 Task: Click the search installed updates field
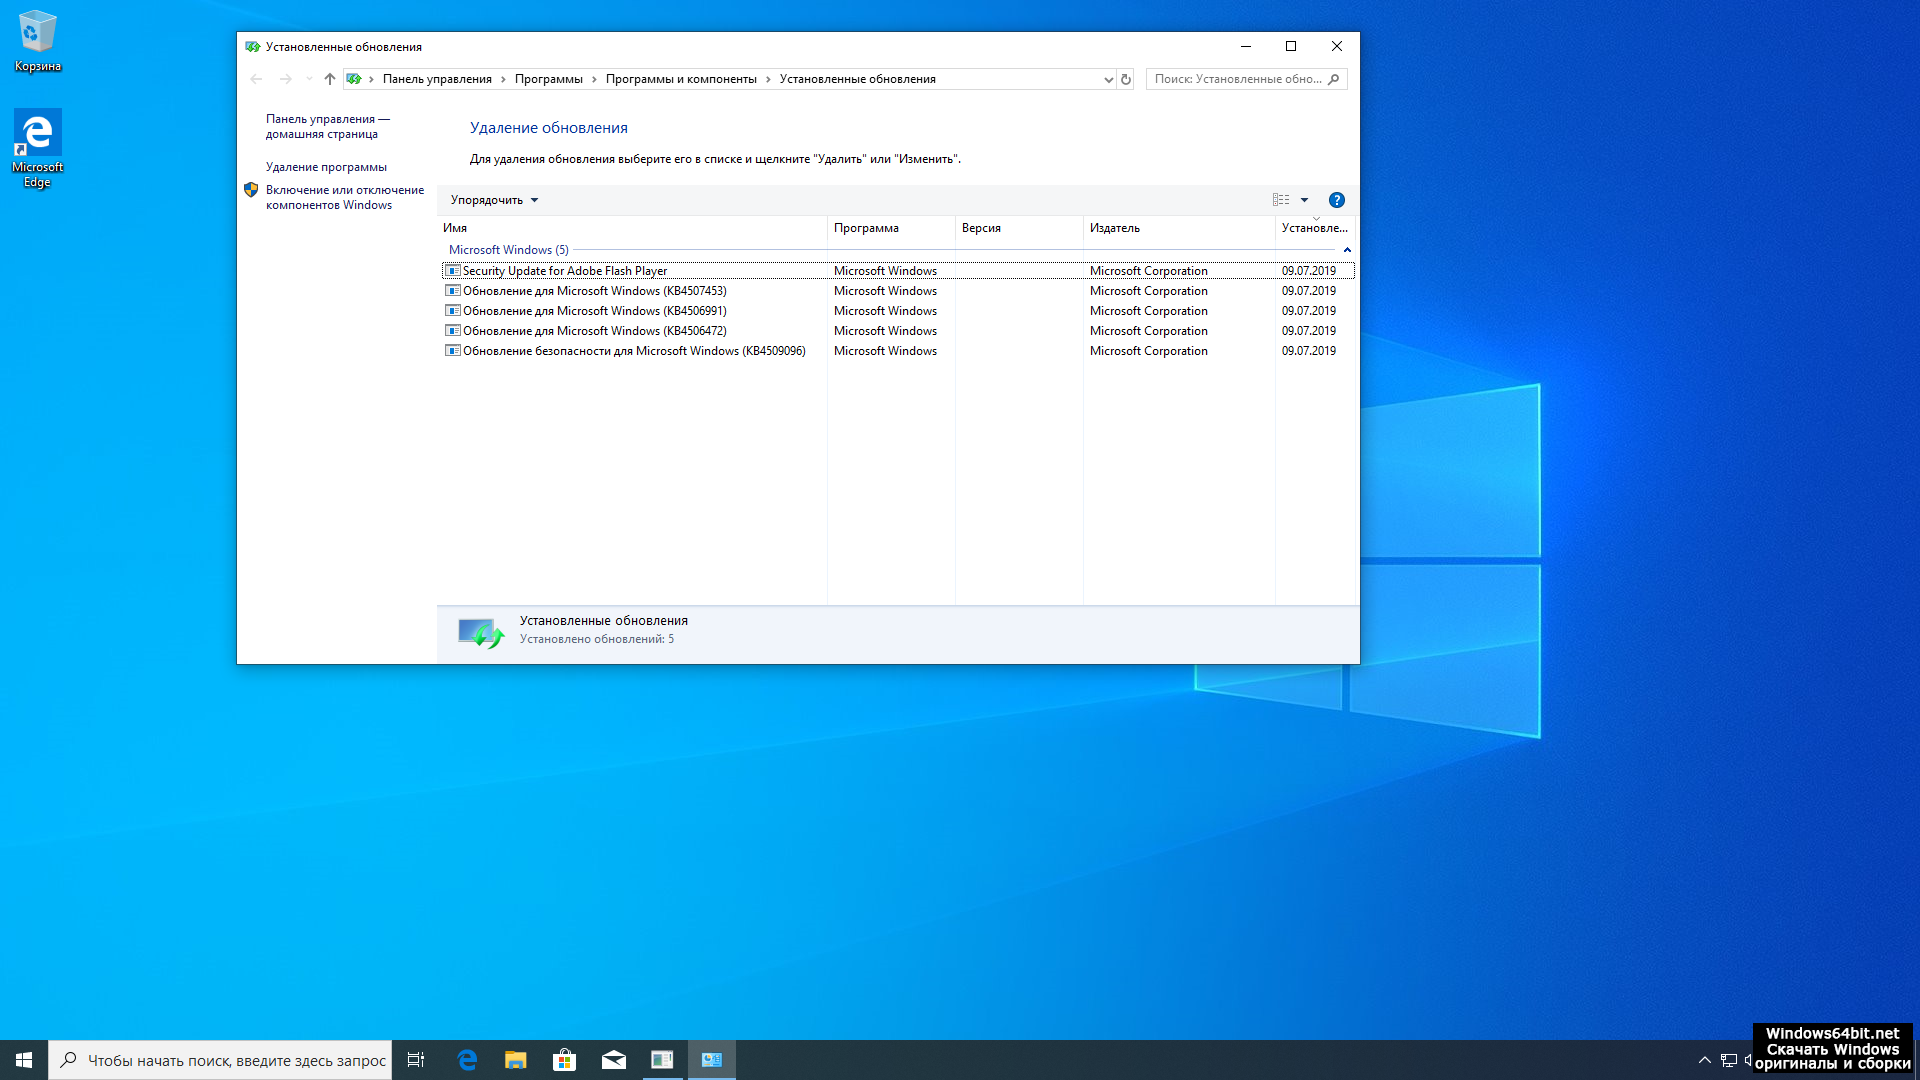pos(1238,79)
